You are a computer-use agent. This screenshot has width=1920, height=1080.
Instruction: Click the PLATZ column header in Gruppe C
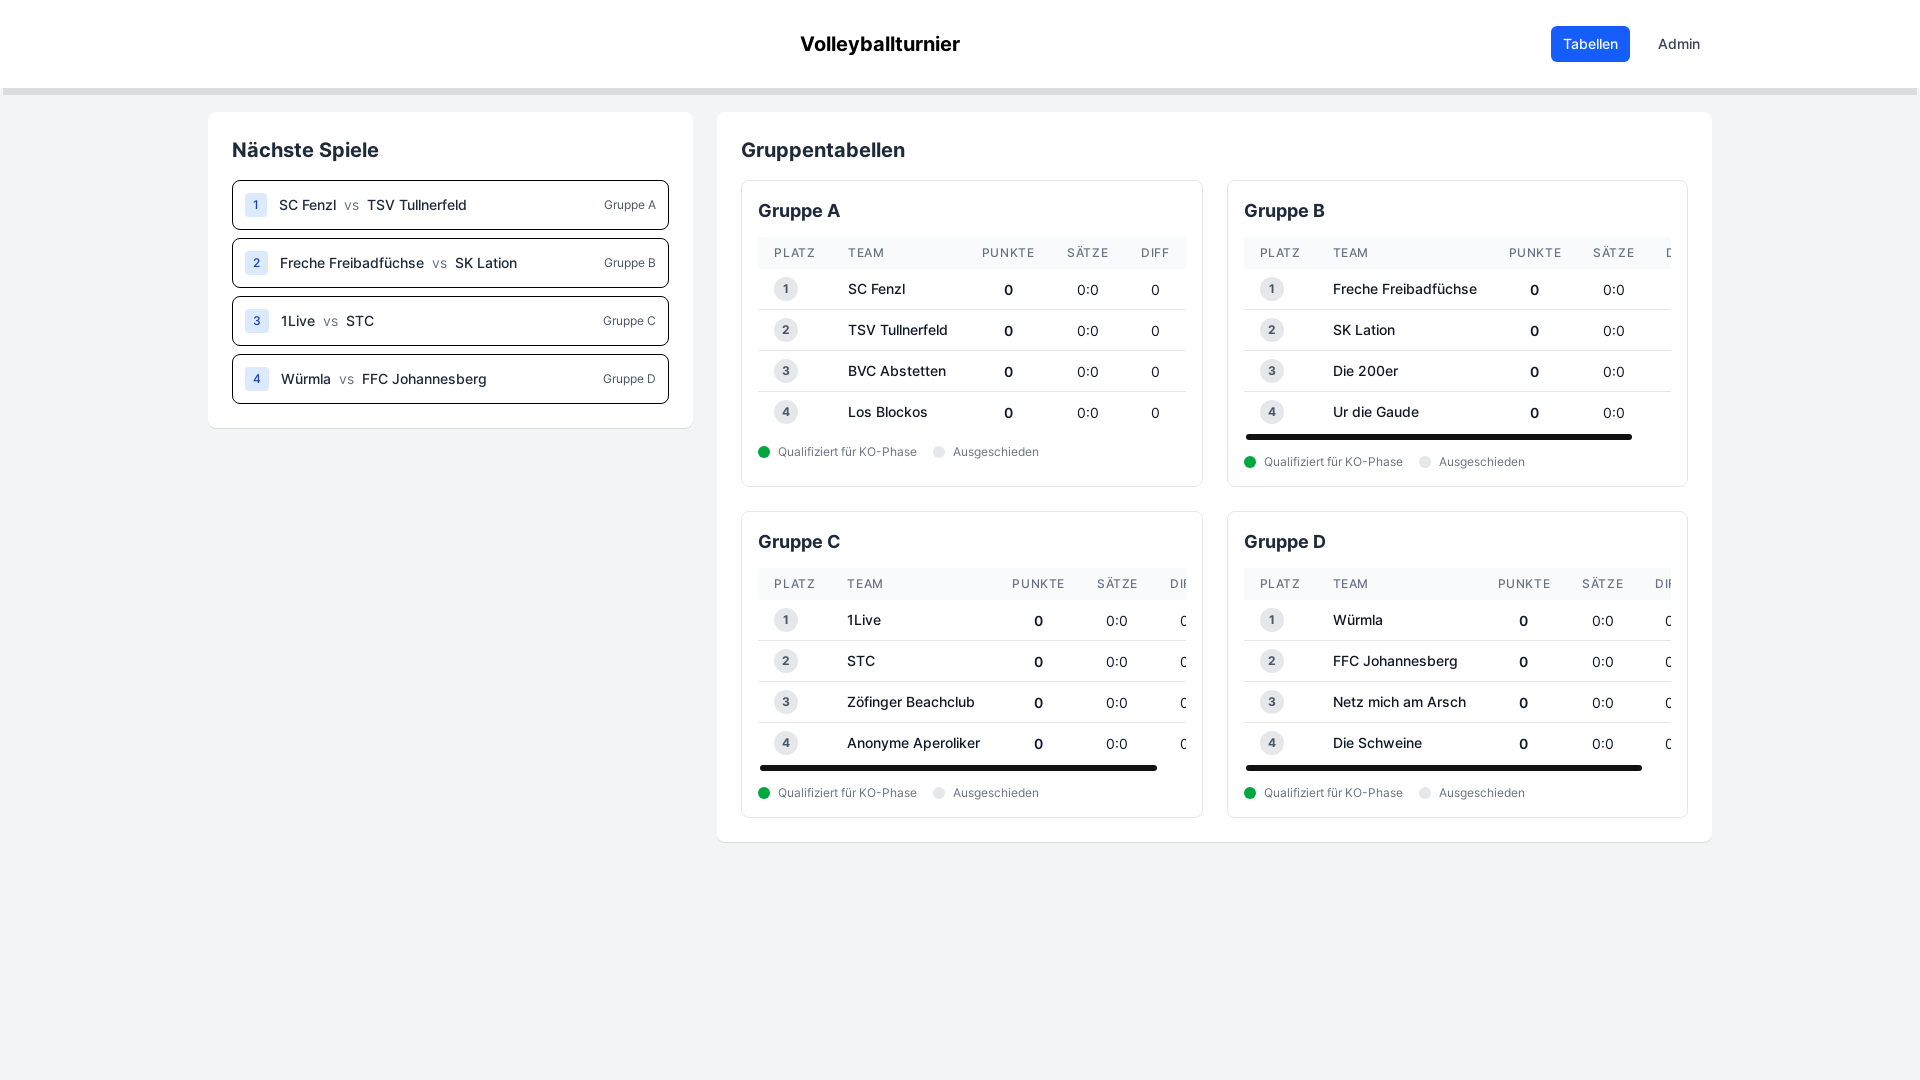pyautogui.click(x=794, y=584)
